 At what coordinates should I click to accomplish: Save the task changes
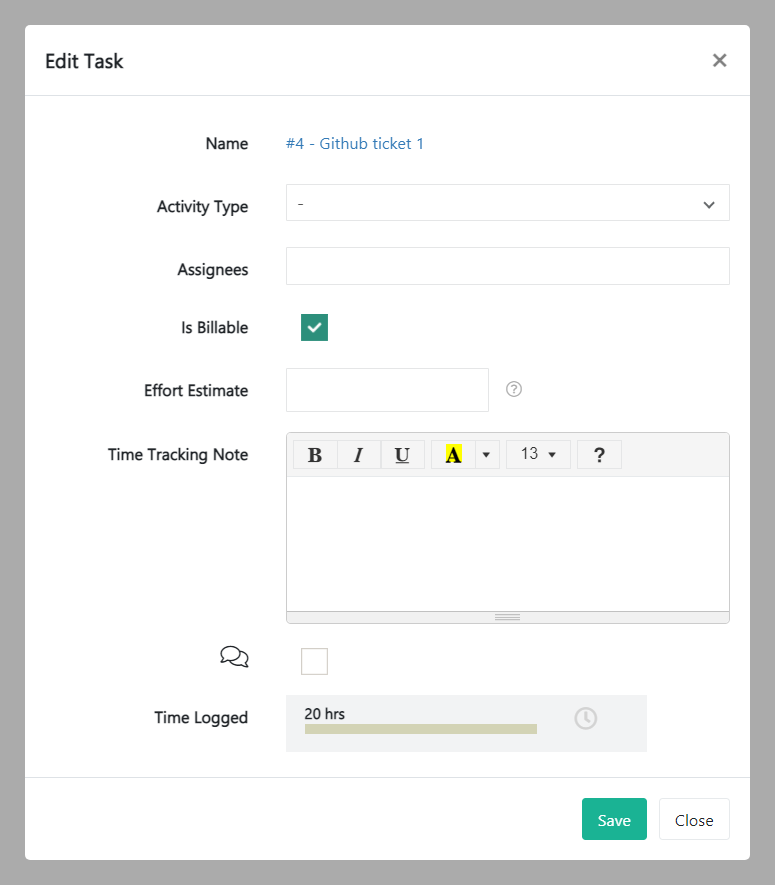[x=613, y=819]
